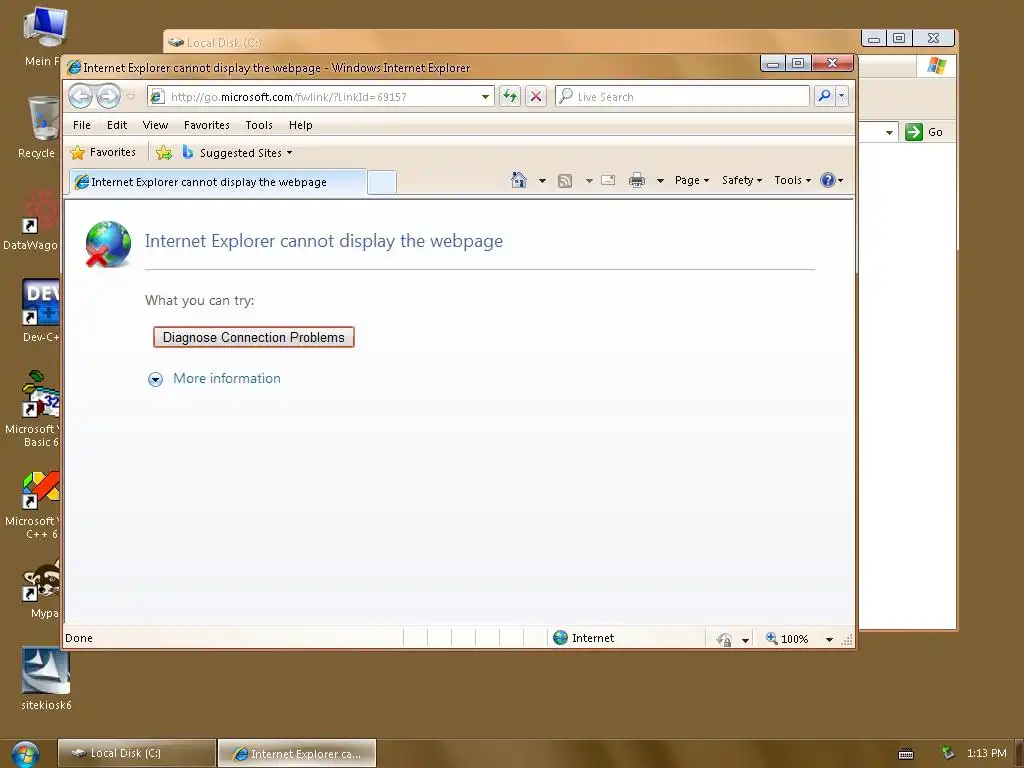Expand the Home button dropdown arrow
This screenshot has width=1024, height=768.
tap(542, 181)
